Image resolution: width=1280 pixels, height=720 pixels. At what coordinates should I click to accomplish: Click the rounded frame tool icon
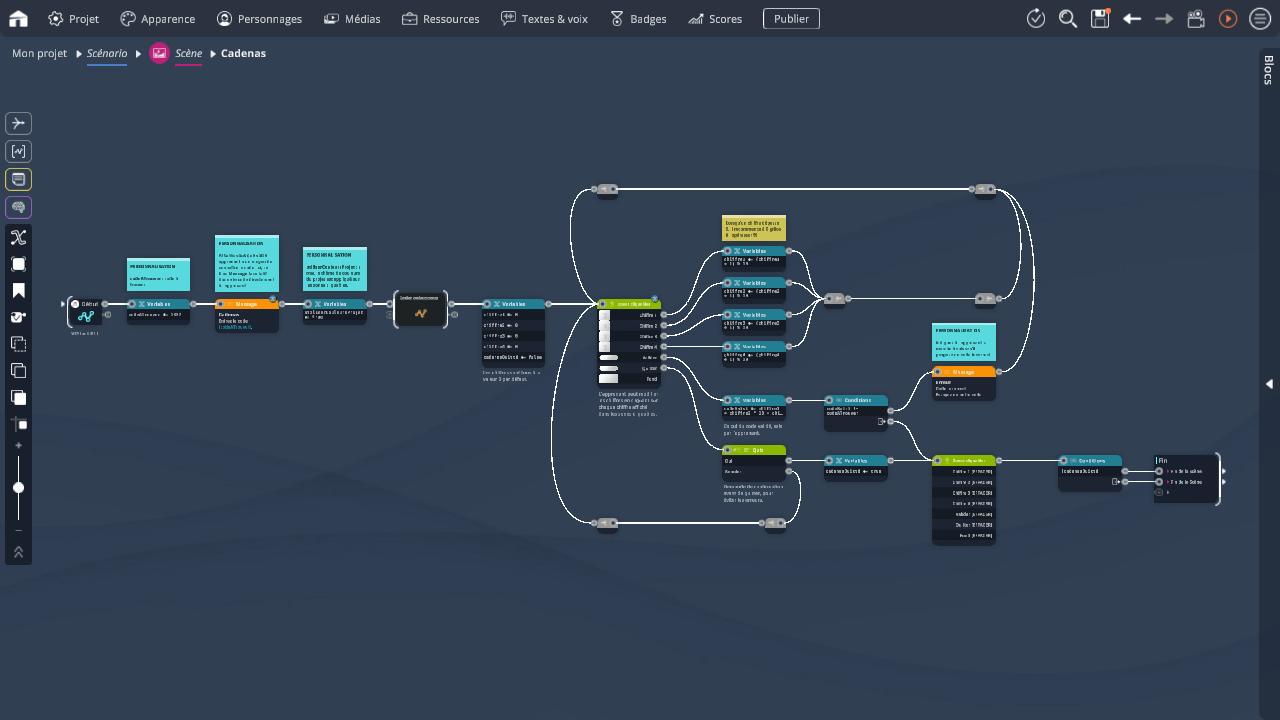tap(18, 264)
